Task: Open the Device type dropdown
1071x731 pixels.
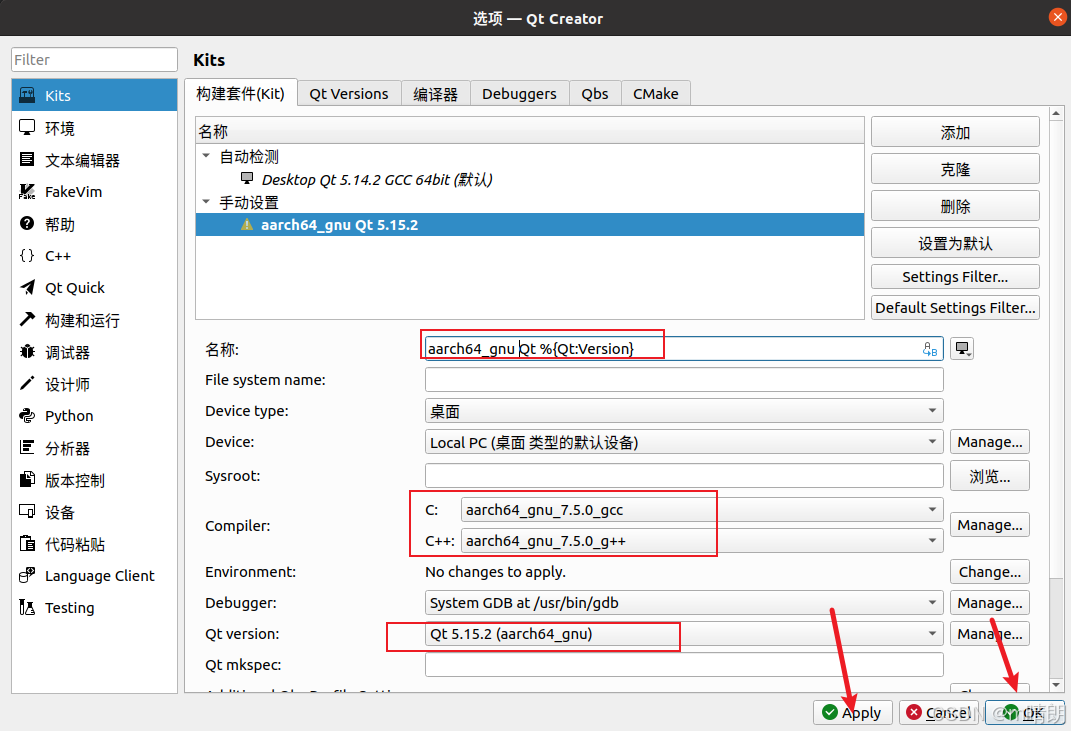Action: (x=684, y=411)
